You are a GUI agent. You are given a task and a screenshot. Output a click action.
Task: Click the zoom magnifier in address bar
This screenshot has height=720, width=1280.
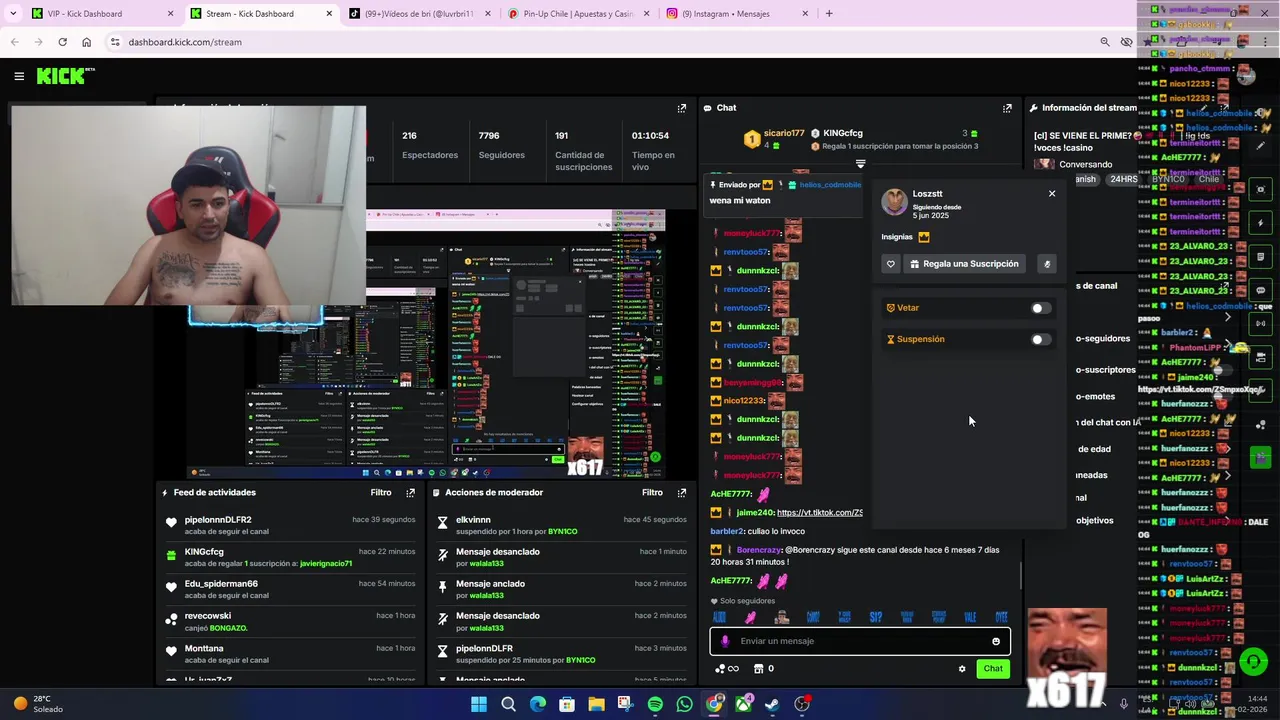[1104, 42]
